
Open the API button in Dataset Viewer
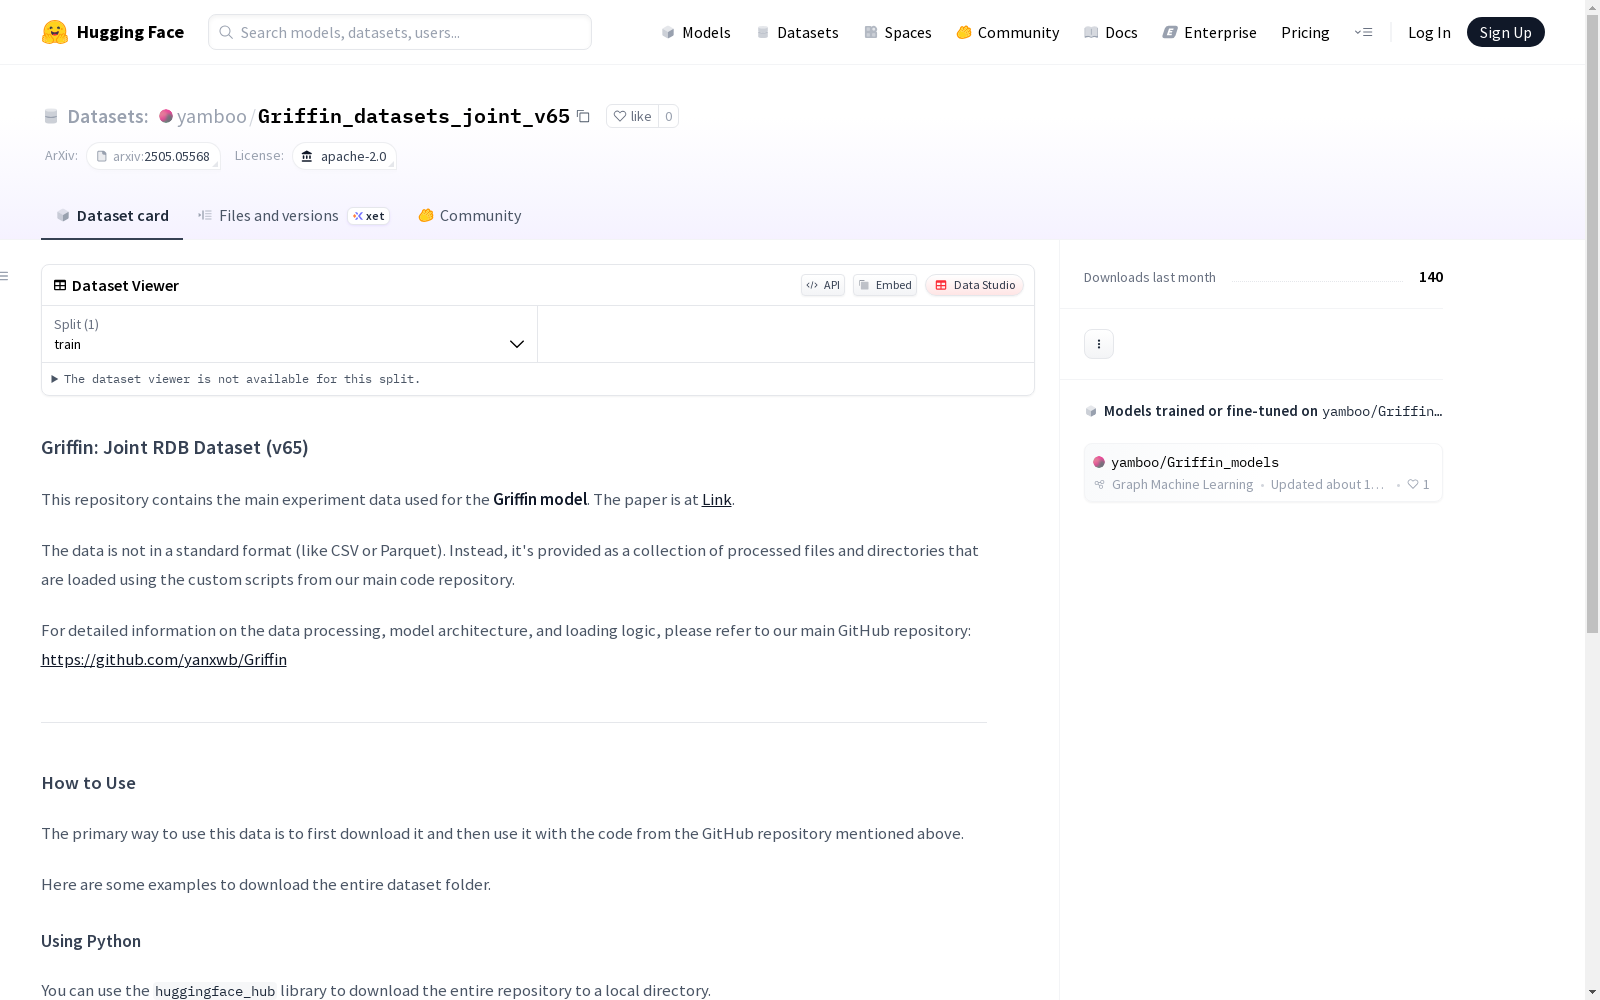pos(823,285)
